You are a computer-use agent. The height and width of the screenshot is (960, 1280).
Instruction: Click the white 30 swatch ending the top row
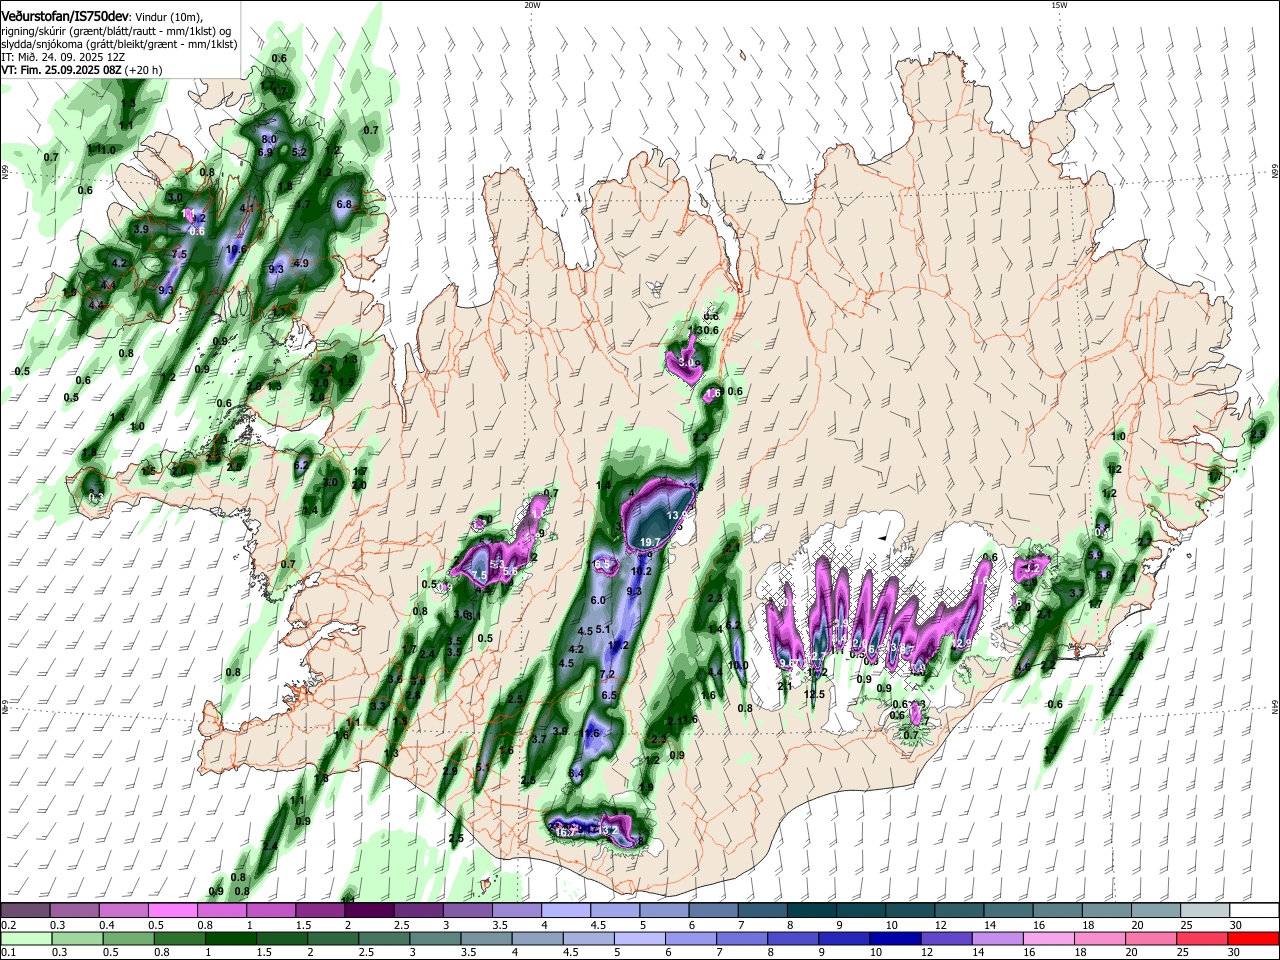click(x=1254, y=911)
